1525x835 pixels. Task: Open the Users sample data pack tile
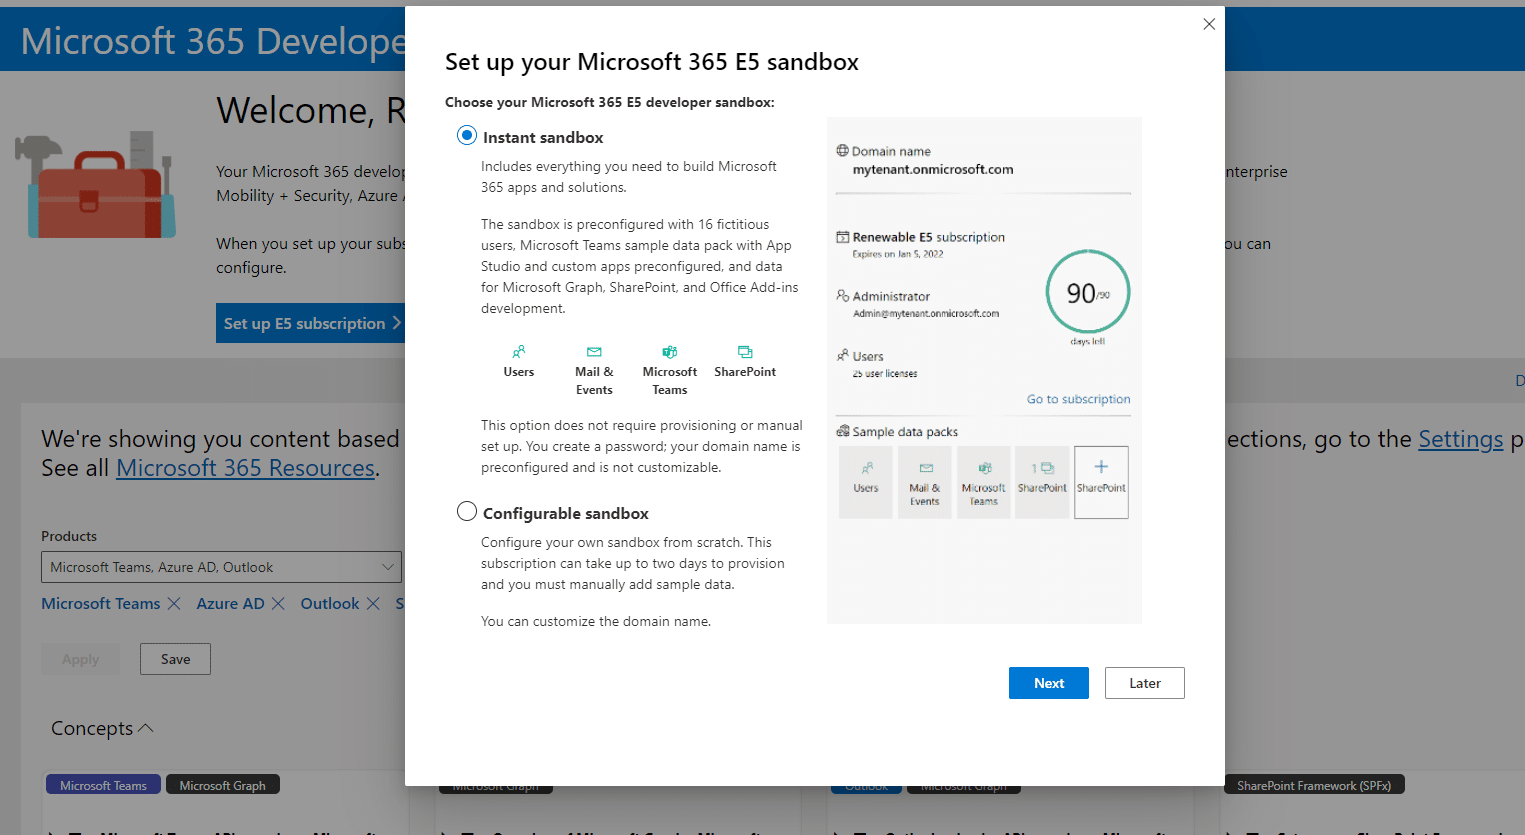tap(866, 483)
